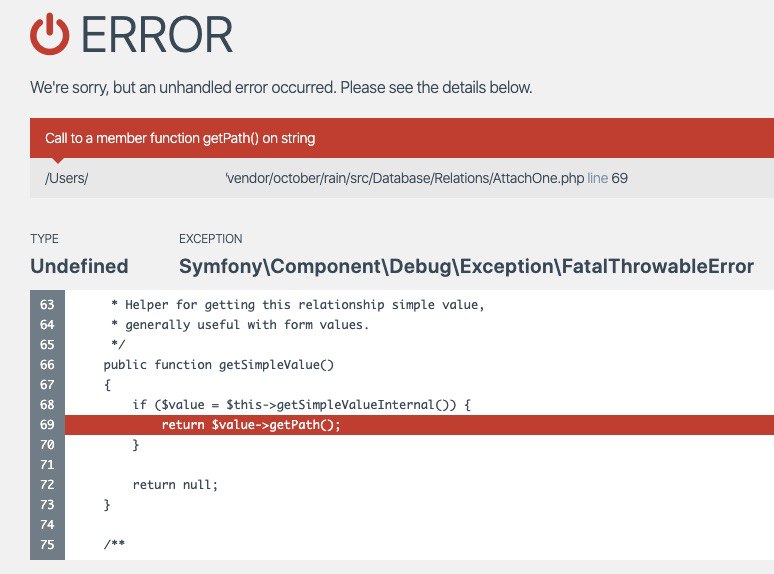Image resolution: width=774 pixels, height=574 pixels.
Task: Click the "Undefined" type value
Action: click(79, 267)
